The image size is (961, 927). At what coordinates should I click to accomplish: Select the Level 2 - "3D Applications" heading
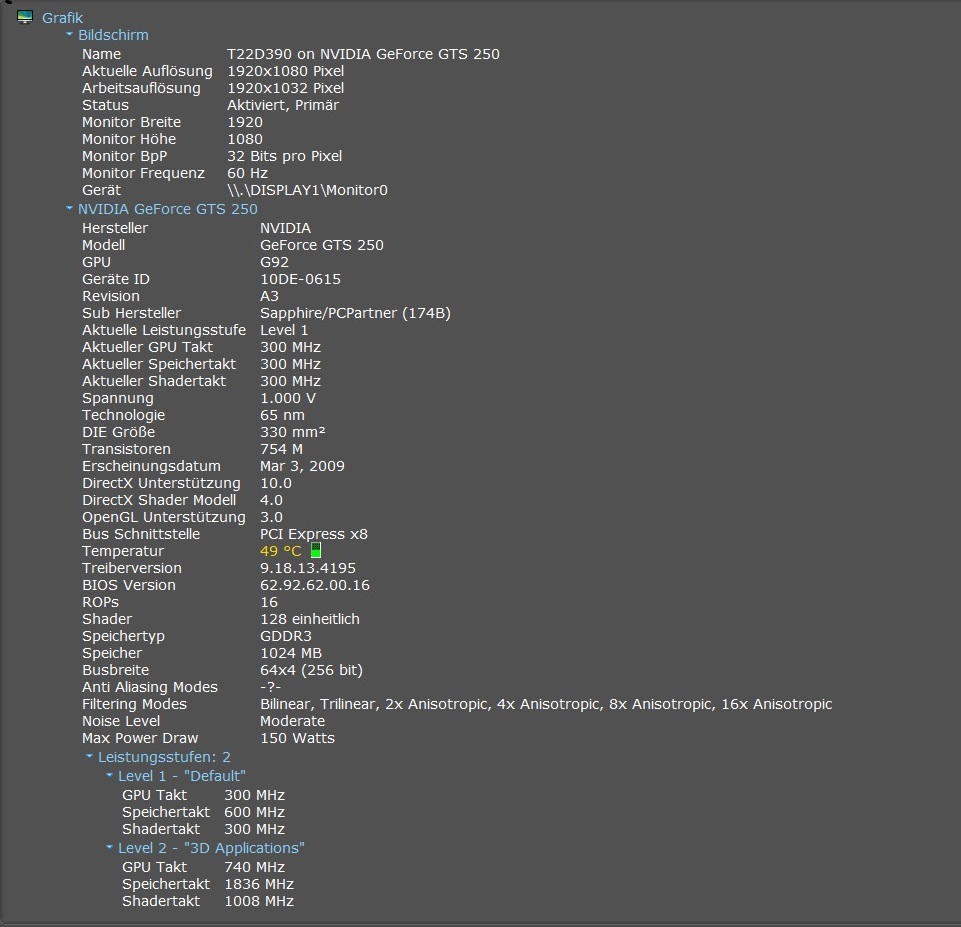tap(211, 848)
